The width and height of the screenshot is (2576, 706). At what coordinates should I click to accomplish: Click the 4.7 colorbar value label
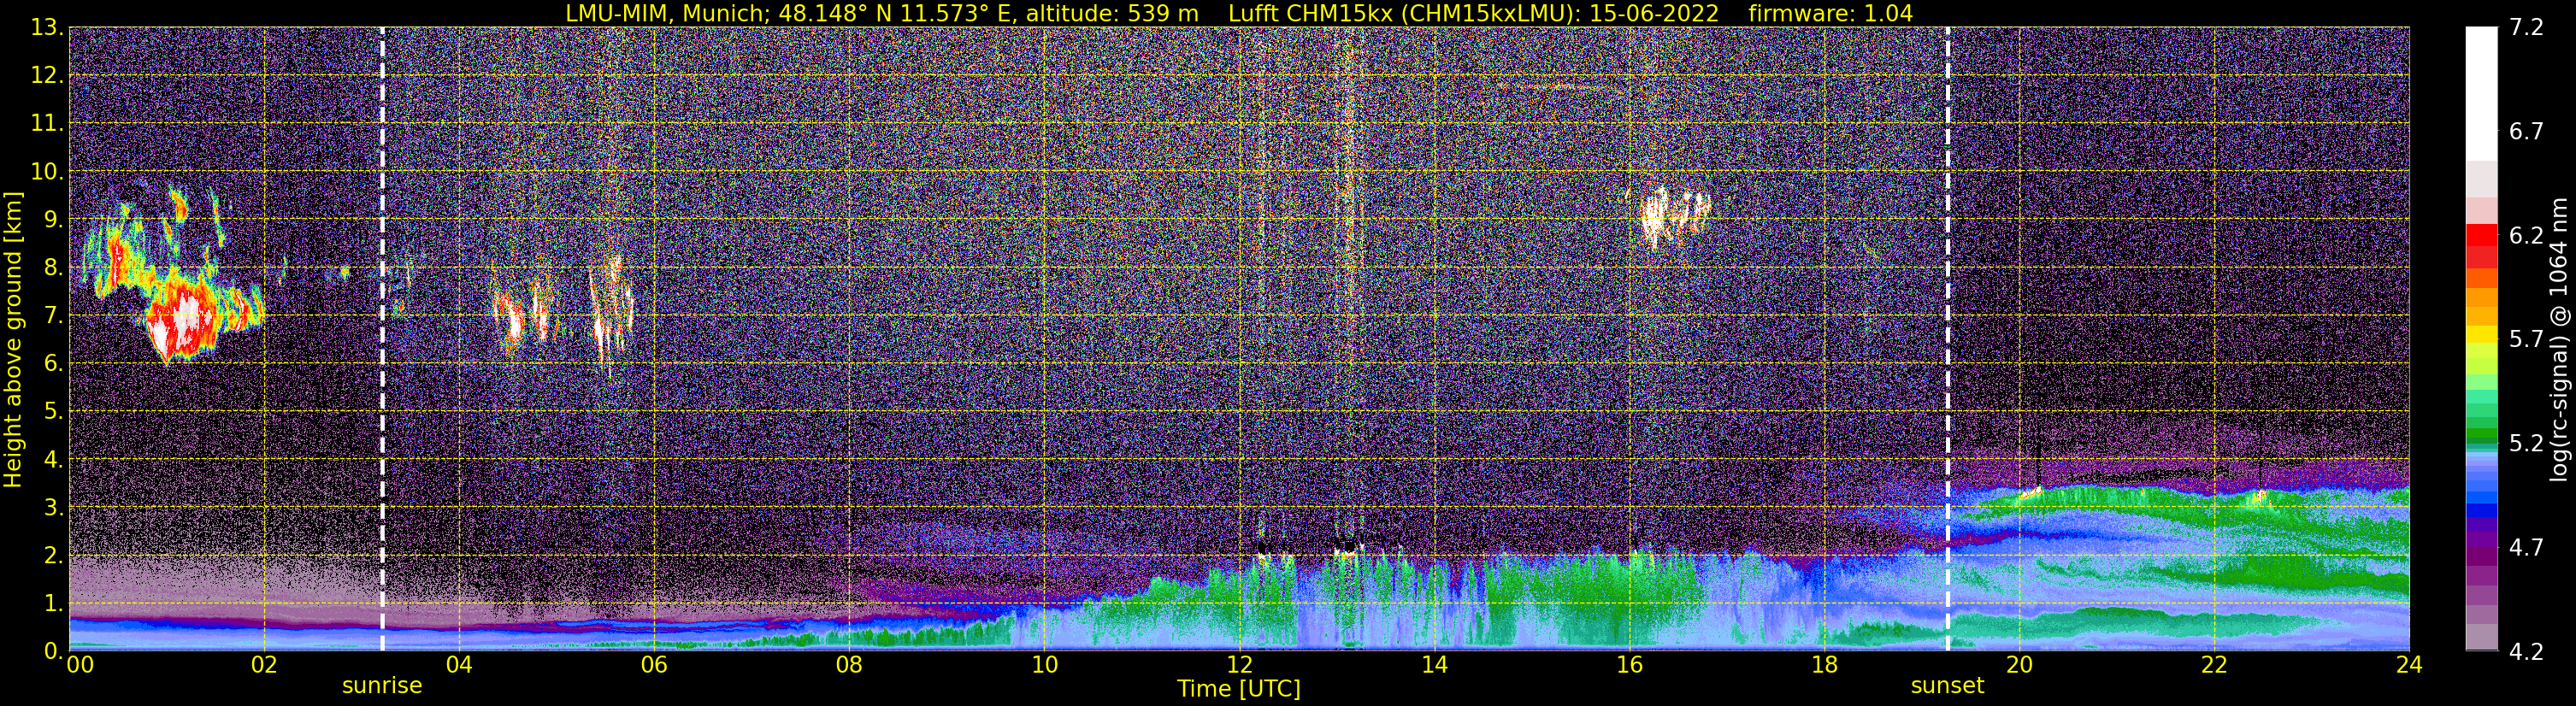pos(2526,548)
